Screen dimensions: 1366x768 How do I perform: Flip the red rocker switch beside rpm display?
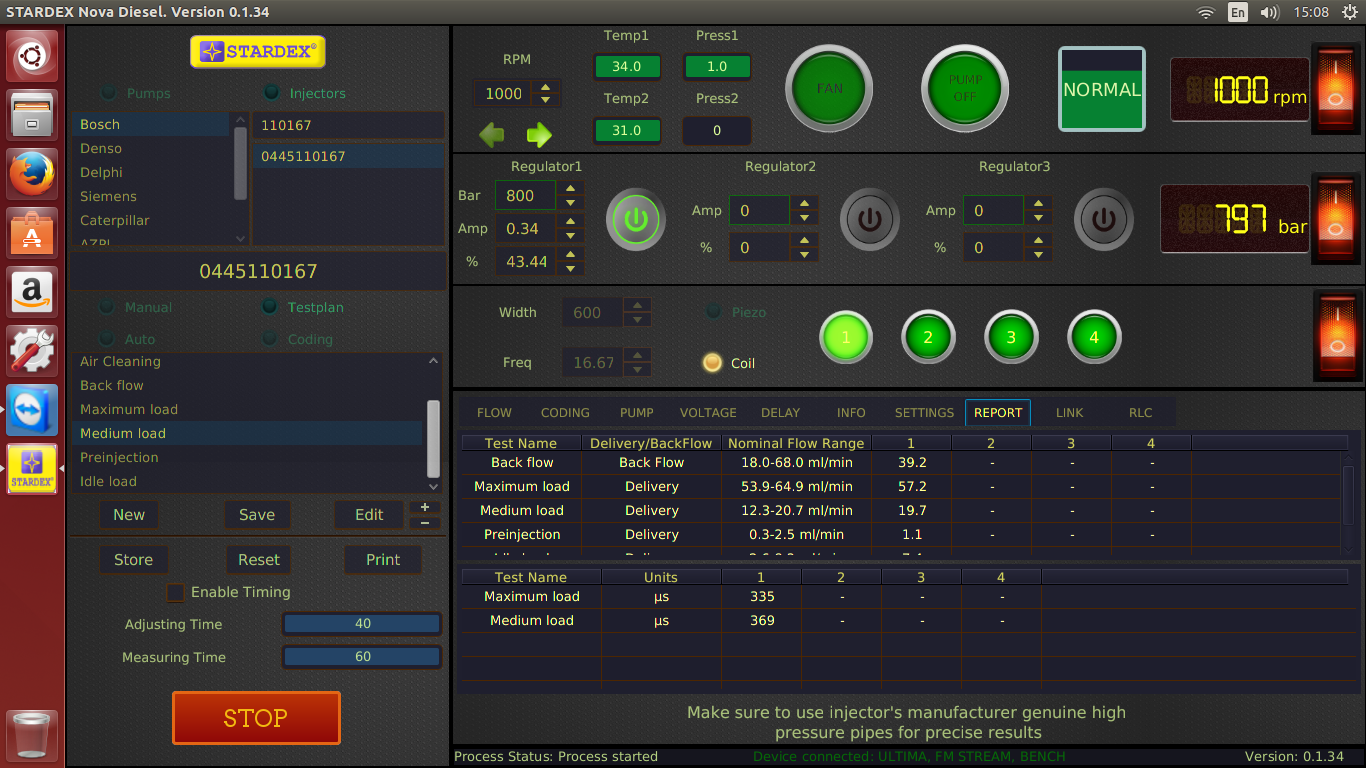[x=1336, y=89]
